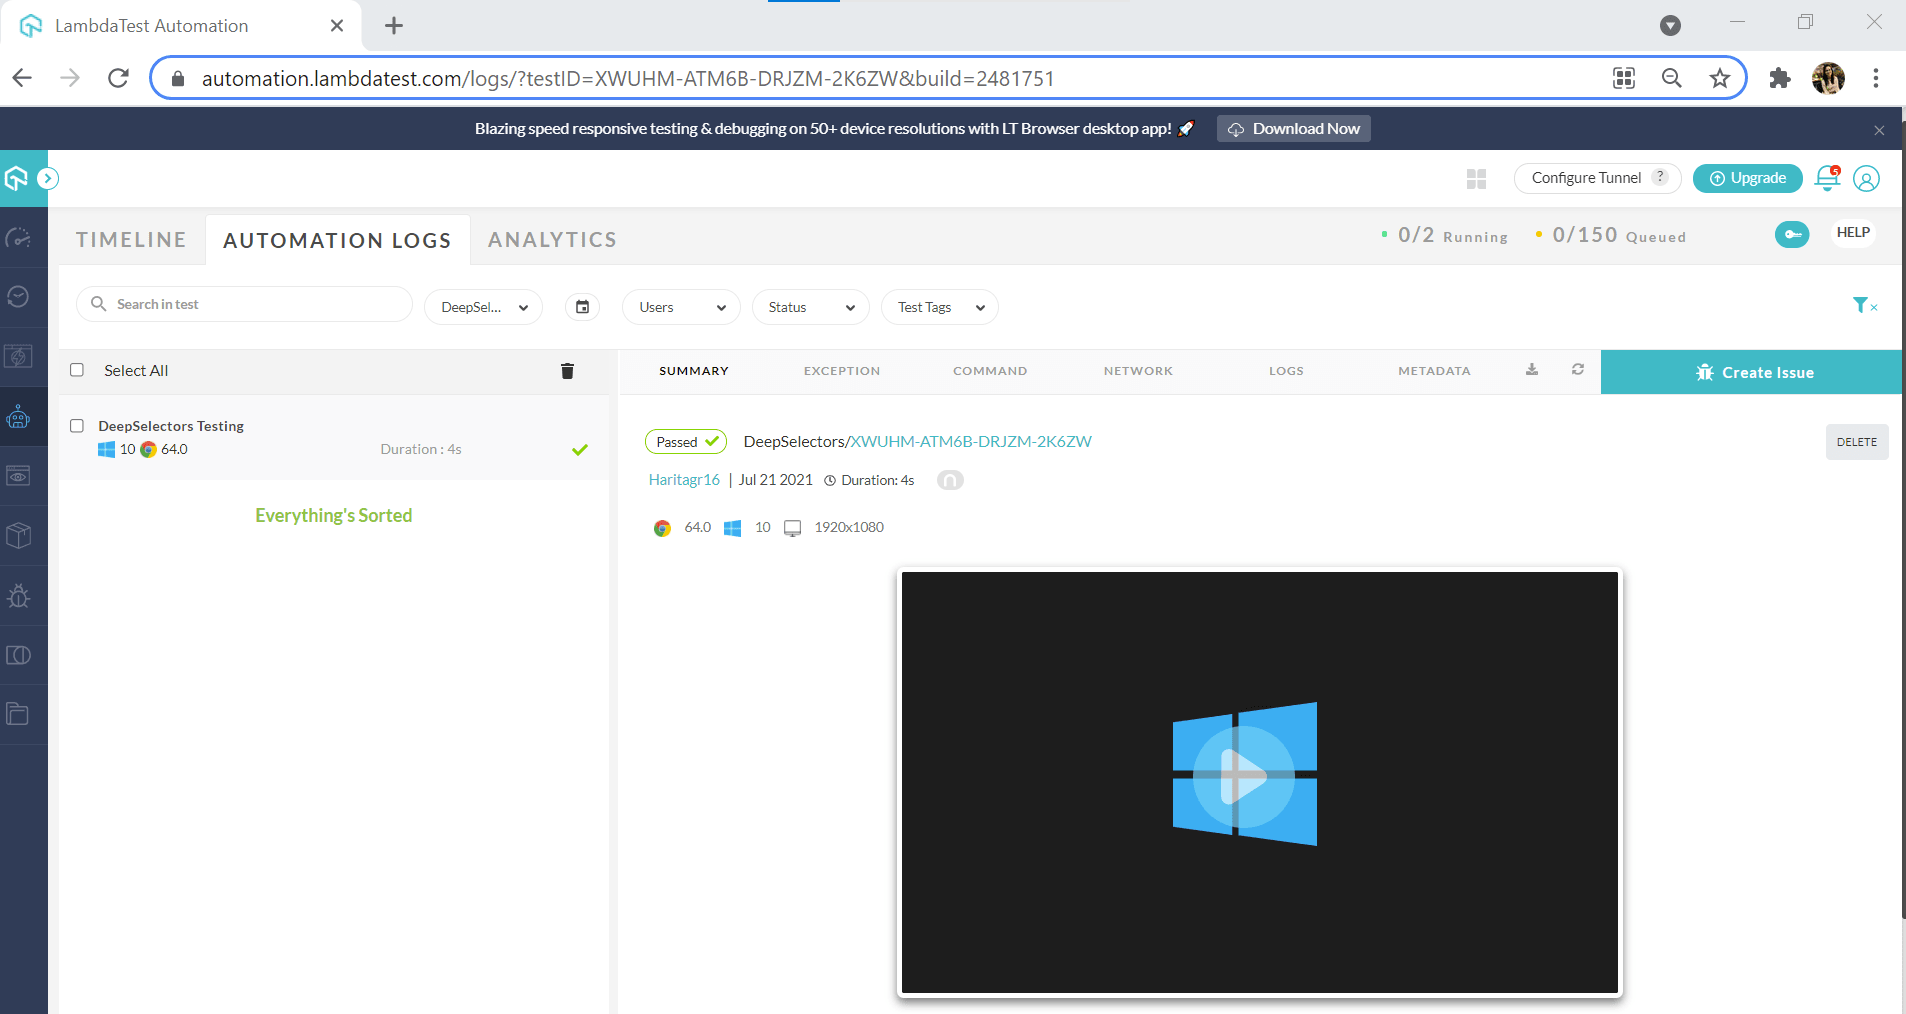
Task: Clear filters using the funnel icon
Action: click(x=1863, y=306)
